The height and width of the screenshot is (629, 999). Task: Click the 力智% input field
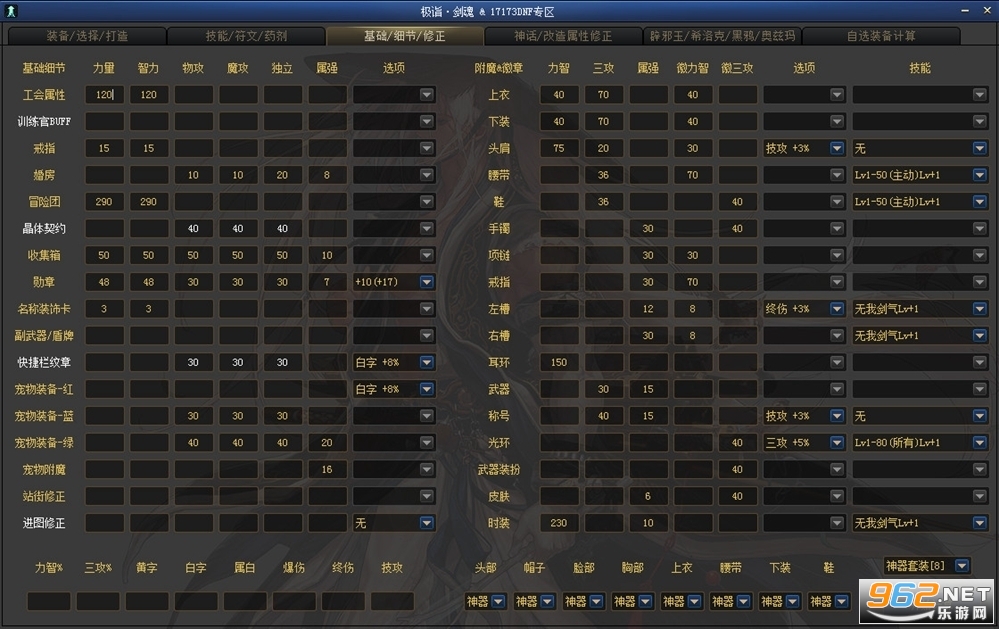tap(49, 601)
